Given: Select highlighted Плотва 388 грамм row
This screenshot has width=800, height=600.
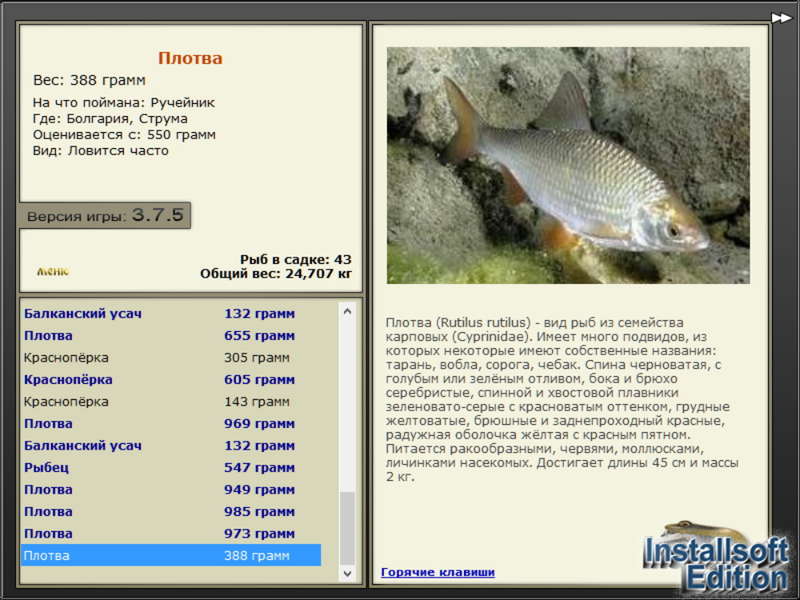Looking at the screenshot, I should coord(171,555).
